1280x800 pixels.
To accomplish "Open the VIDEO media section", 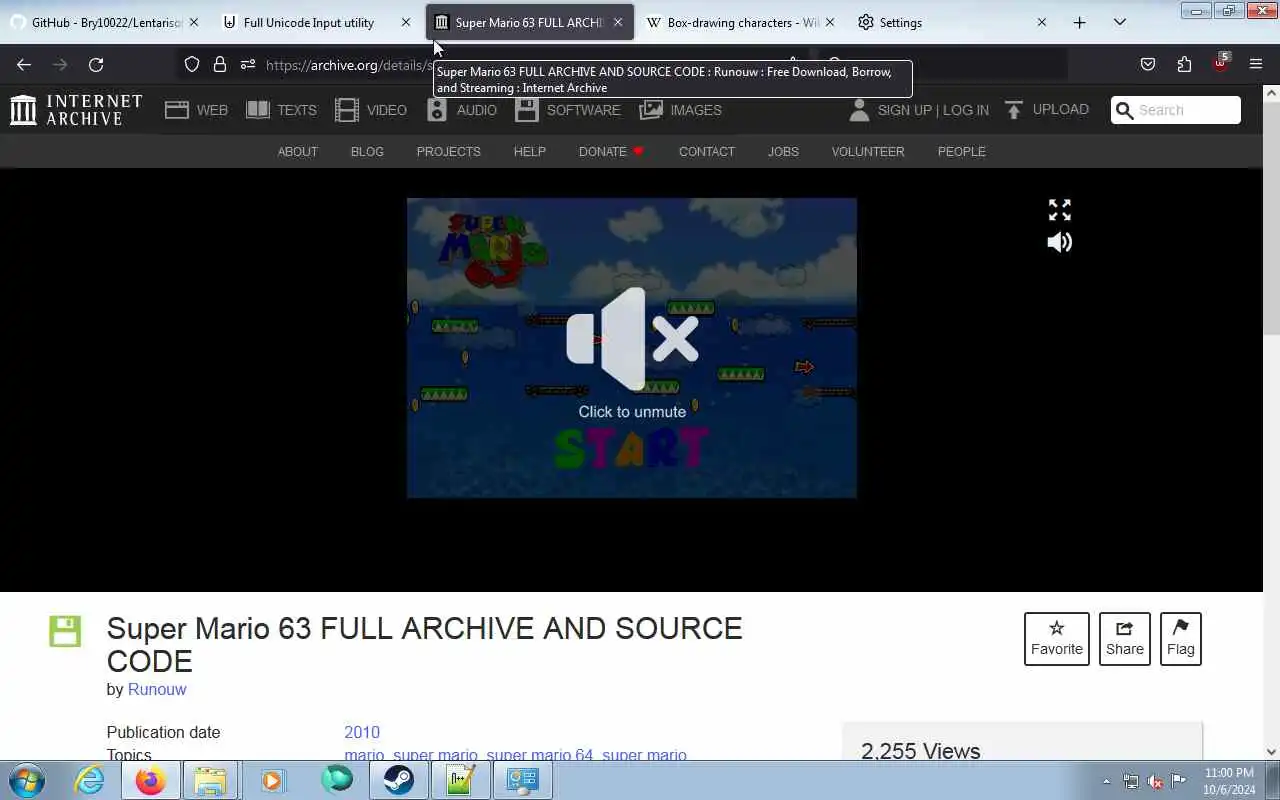I will (x=371, y=110).
